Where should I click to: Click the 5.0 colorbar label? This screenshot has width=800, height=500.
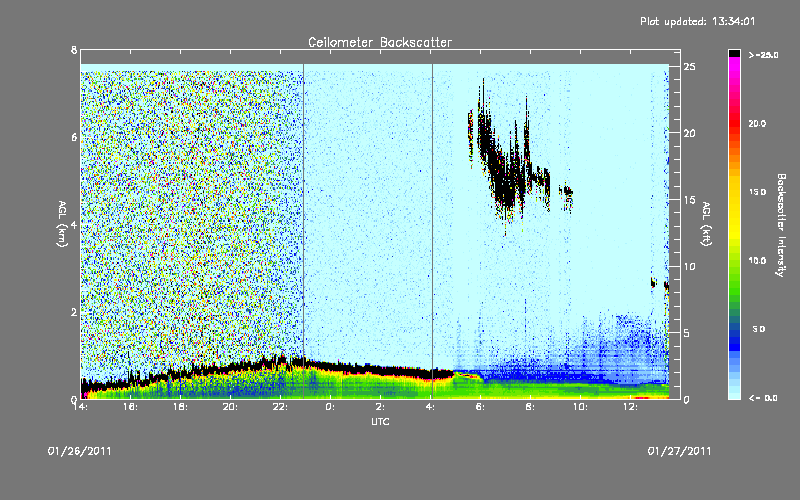coord(759,329)
